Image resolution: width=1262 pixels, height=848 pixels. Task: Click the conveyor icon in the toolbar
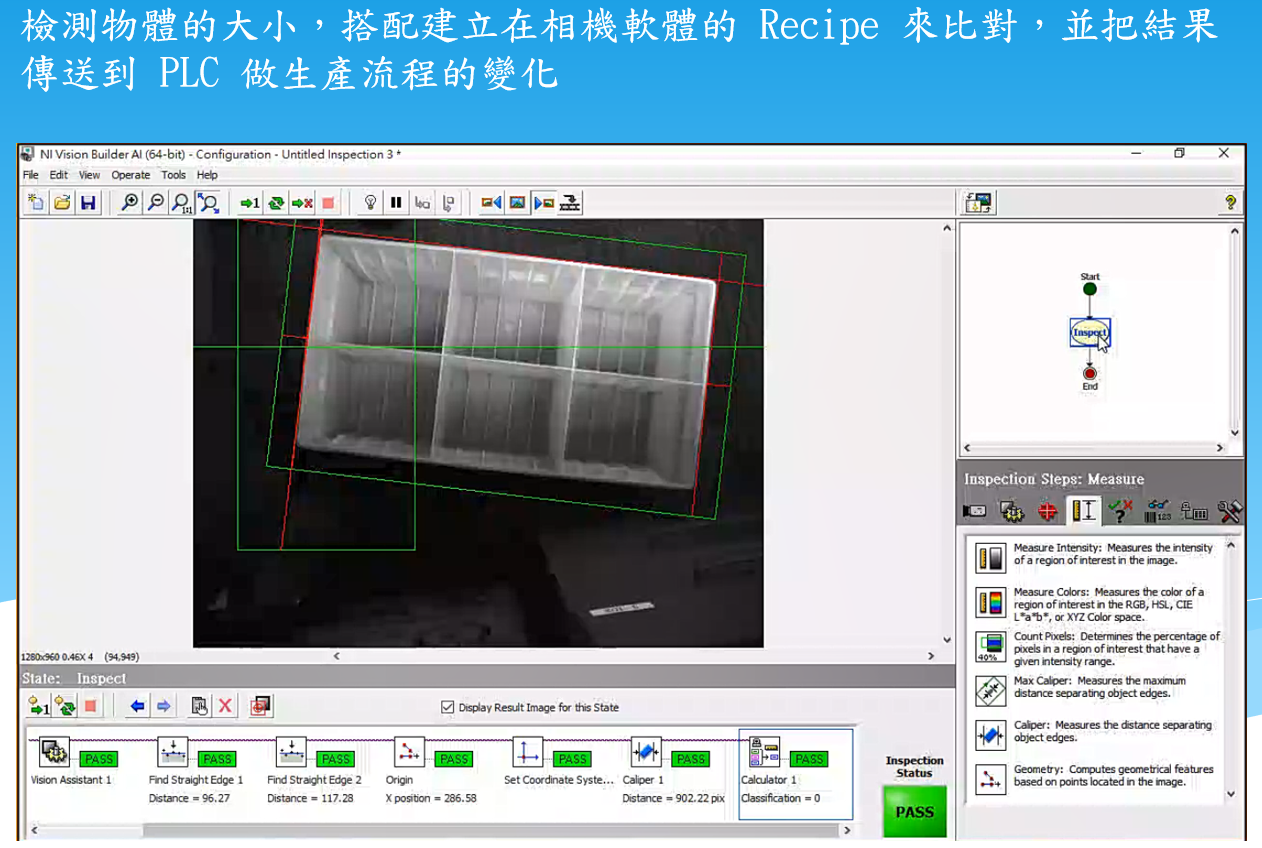point(569,203)
